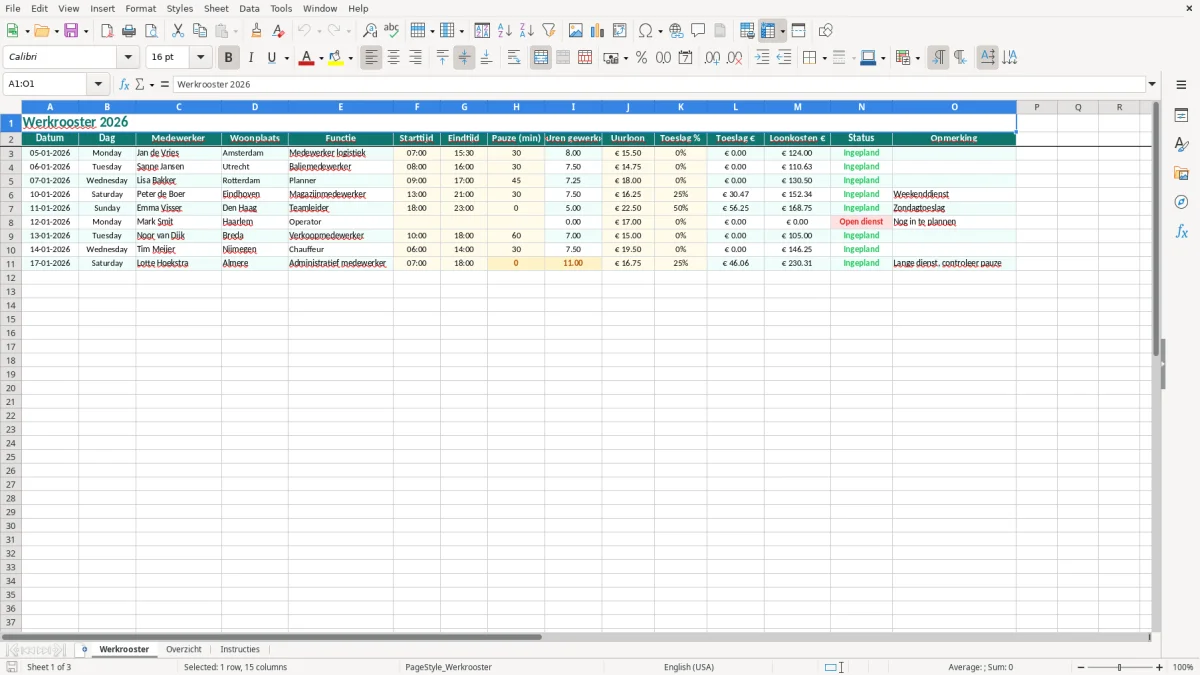Click Clear Direct Formatting icon
The height and width of the screenshot is (675, 1200).
click(x=279, y=31)
